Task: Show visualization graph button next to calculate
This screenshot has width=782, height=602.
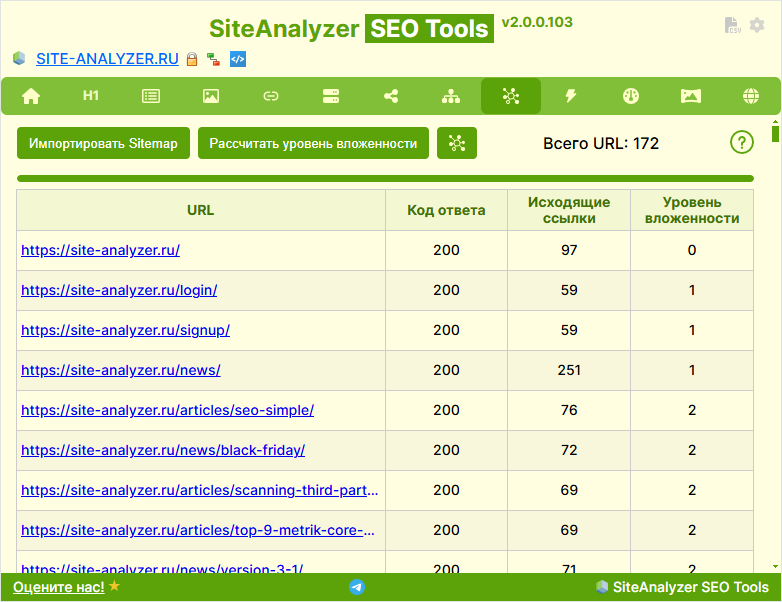Action: (x=457, y=143)
